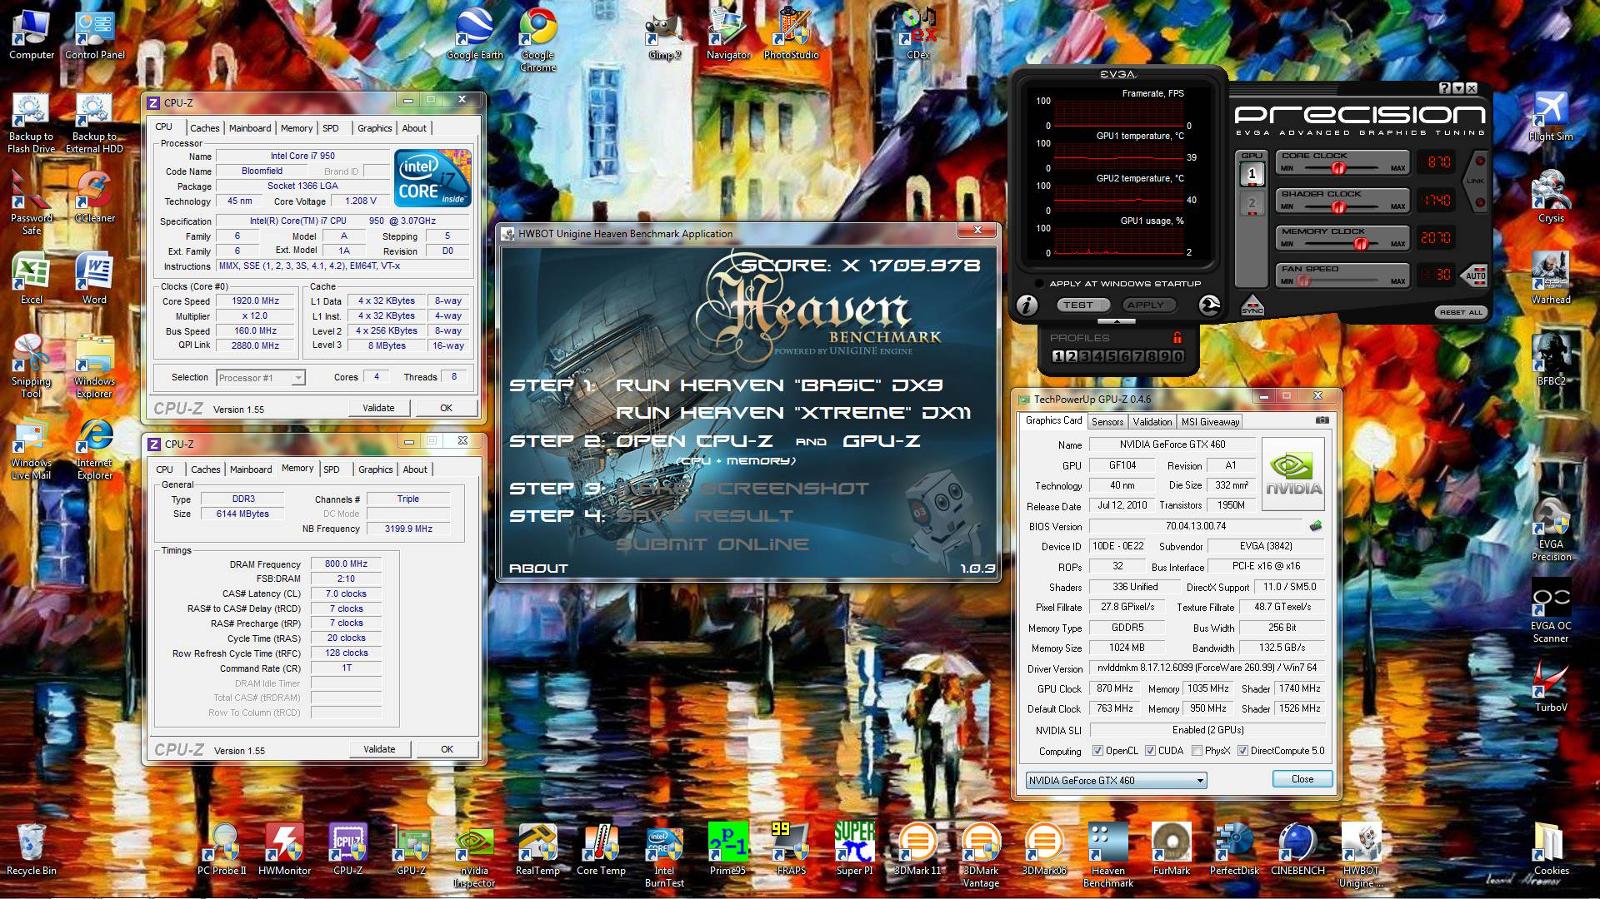
Task: Open the NVIDIA GeForce GTX 460 dropdown
Action: (x=1116, y=780)
